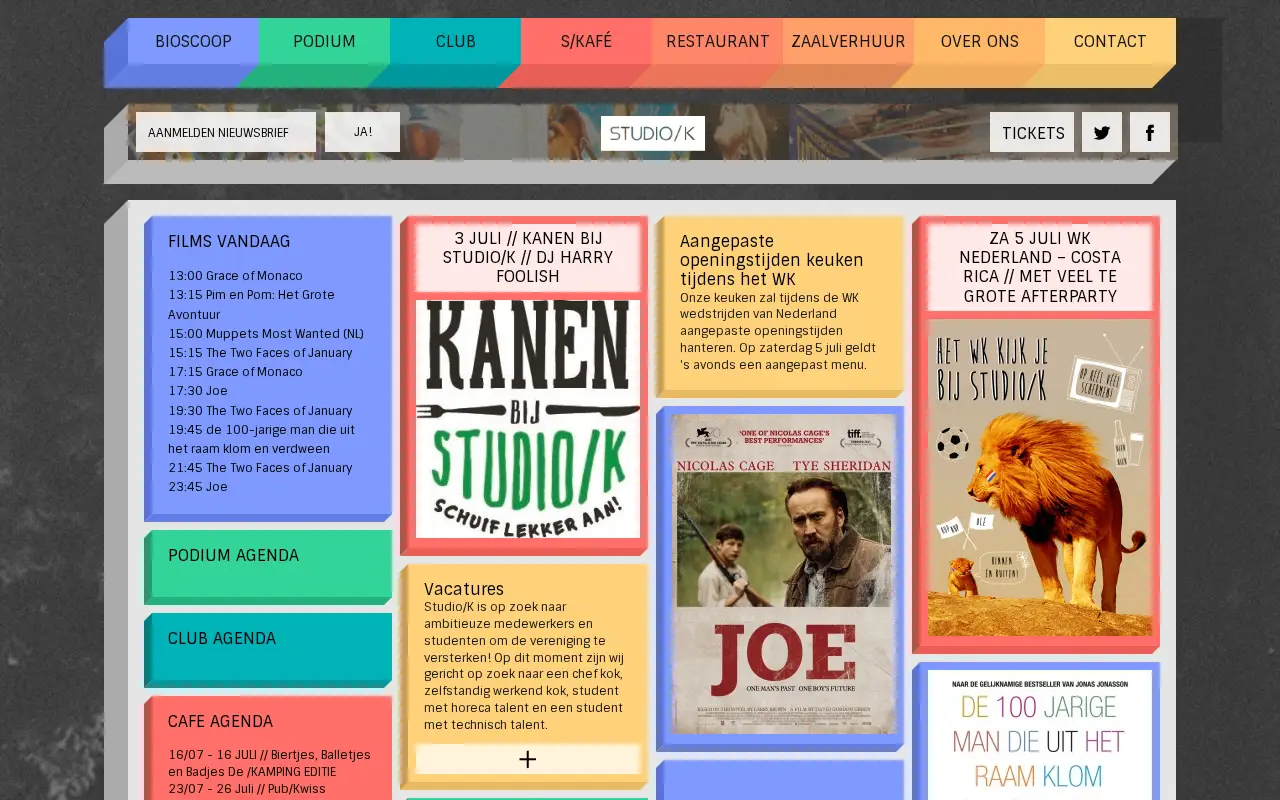Select the 17:30 Joe showing
This screenshot has height=800, width=1280.
198,391
